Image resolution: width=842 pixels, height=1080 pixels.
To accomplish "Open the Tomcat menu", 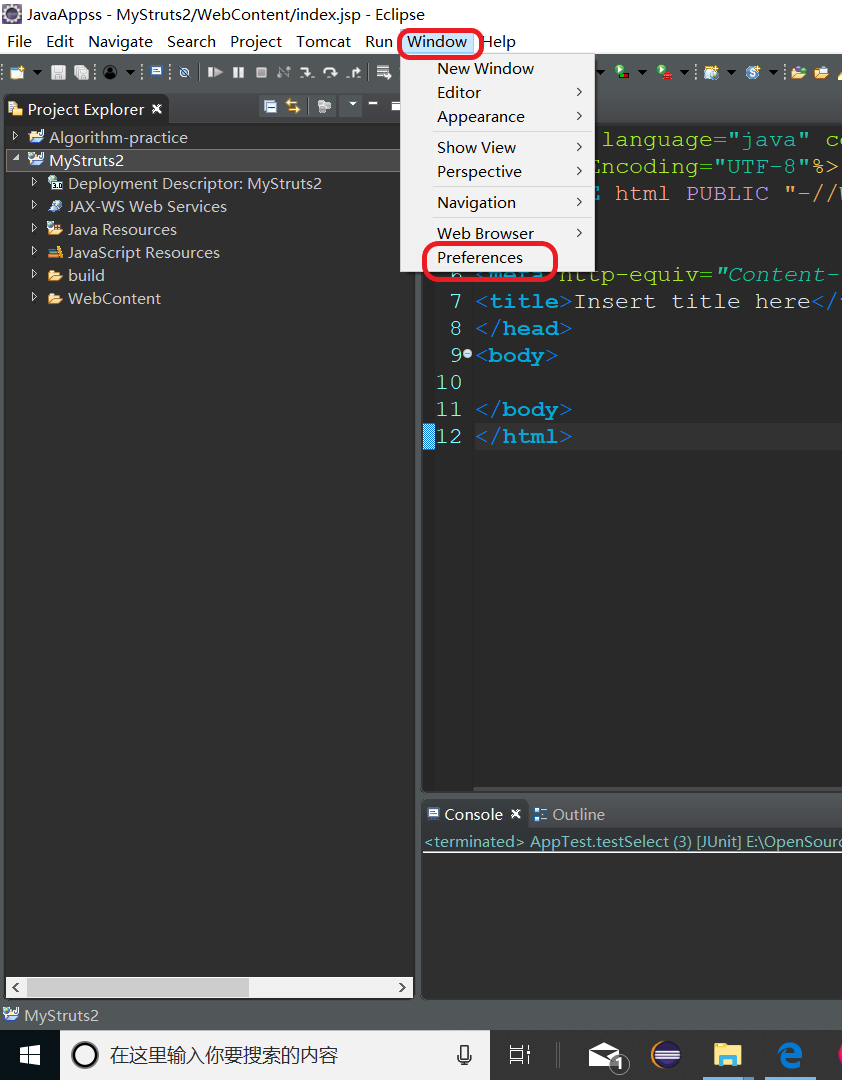I will [x=323, y=41].
